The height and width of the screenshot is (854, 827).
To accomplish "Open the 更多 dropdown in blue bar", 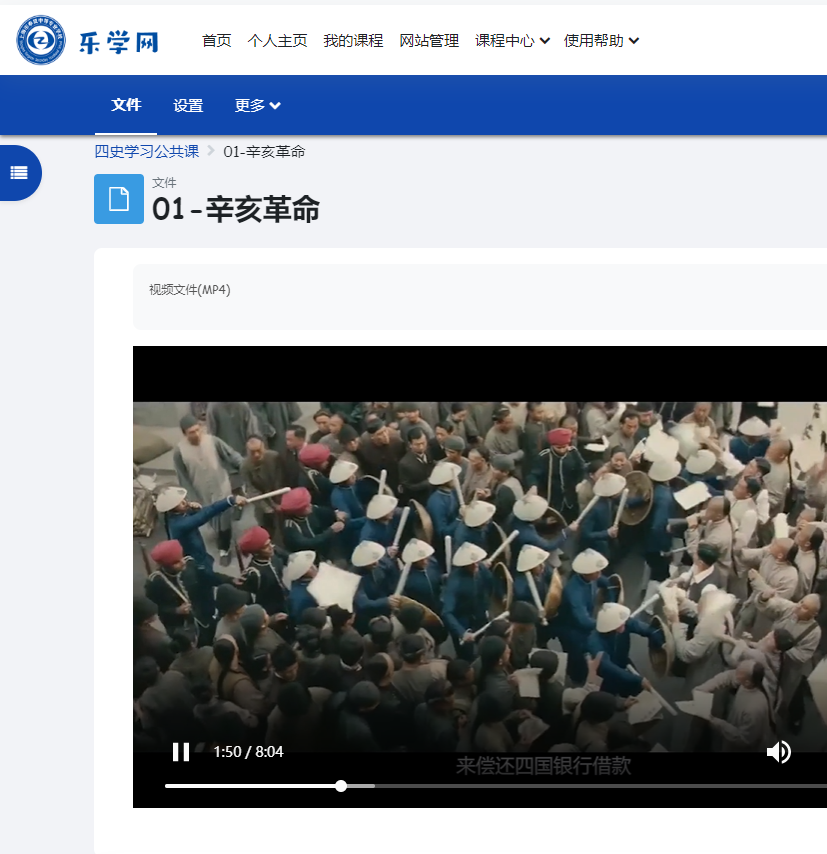I will click(x=258, y=105).
